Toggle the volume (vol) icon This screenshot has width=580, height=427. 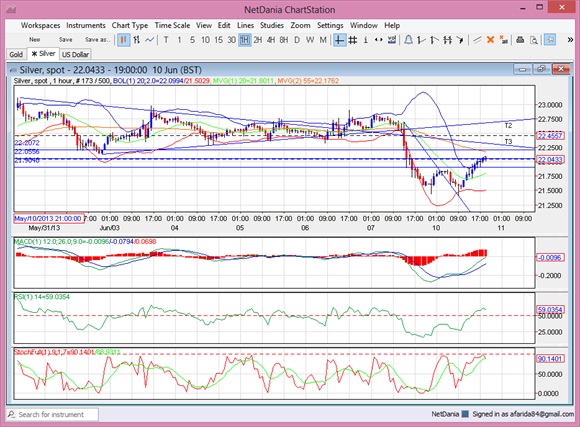coord(391,40)
